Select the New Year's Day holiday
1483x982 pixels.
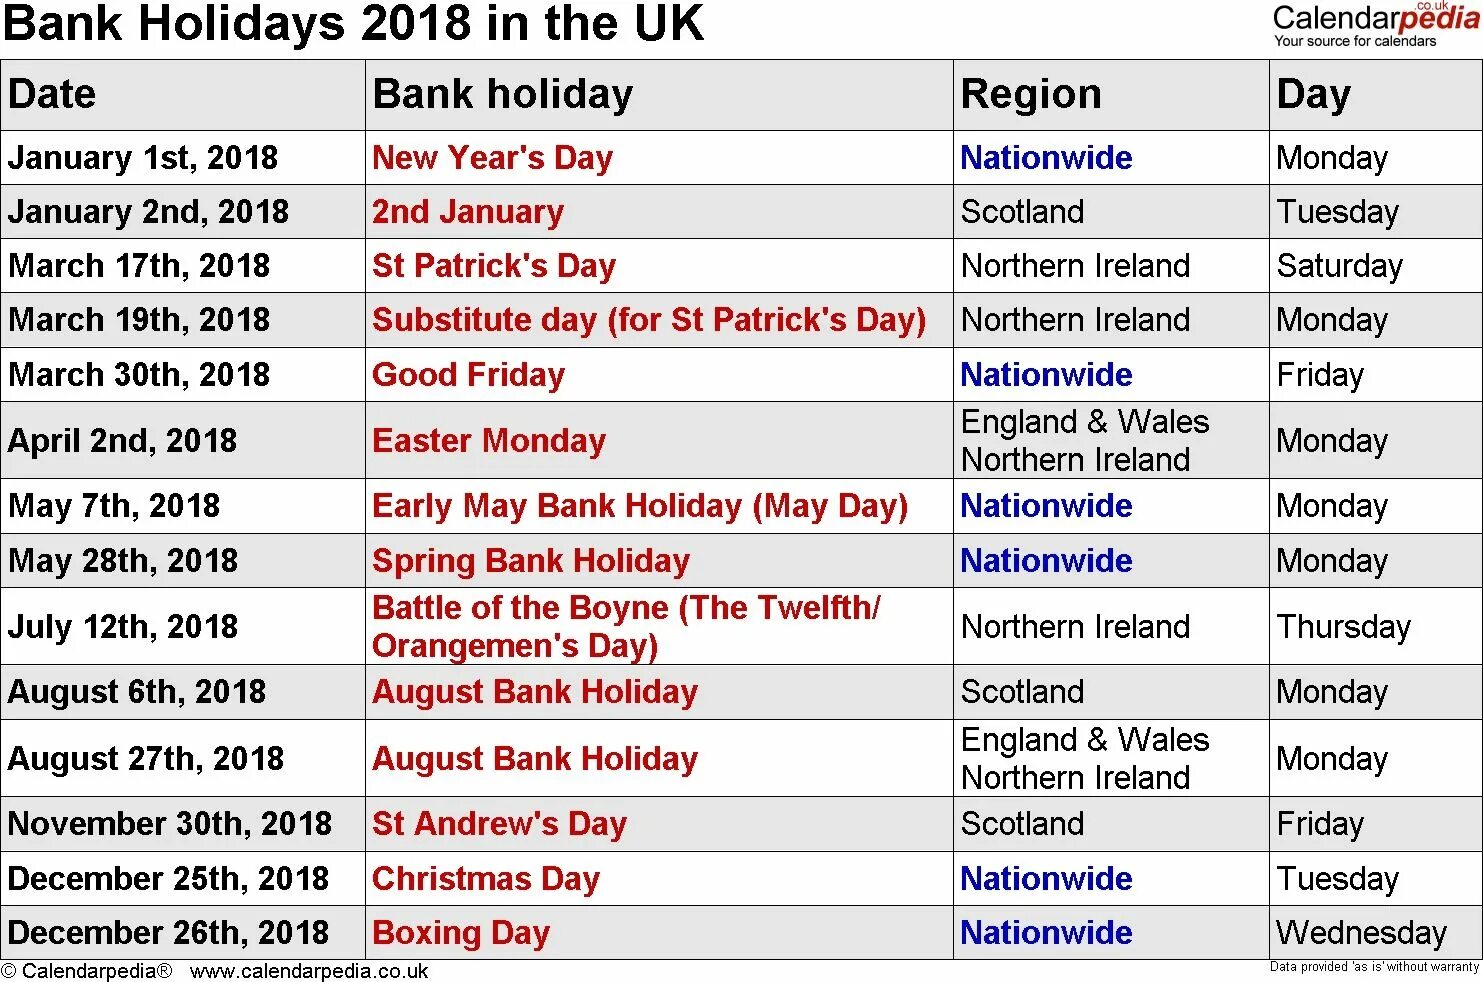(x=492, y=158)
